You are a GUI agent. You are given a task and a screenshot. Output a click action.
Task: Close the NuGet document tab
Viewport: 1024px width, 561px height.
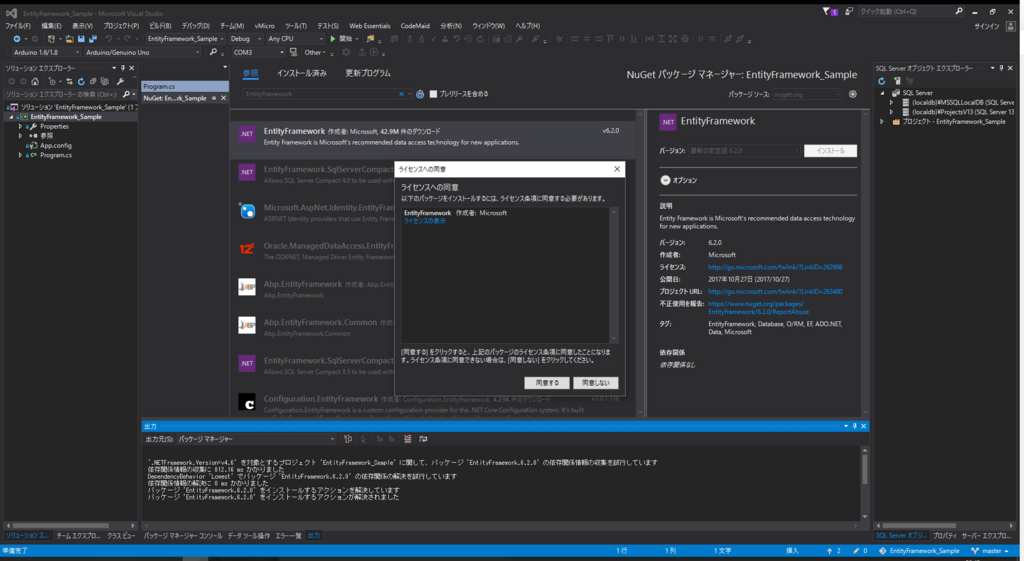(x=223, y=98)
